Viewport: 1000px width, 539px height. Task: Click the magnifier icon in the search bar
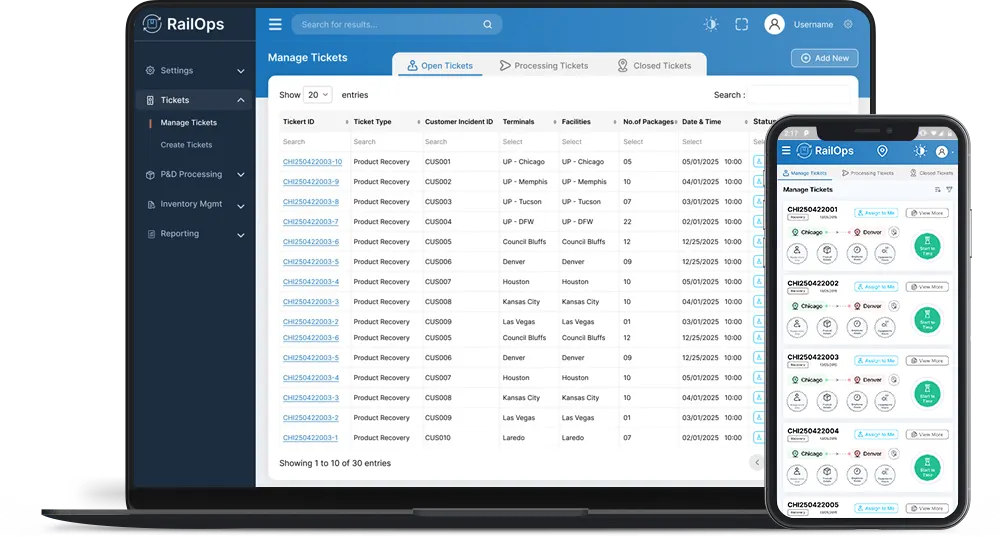(x=487, y=24)
